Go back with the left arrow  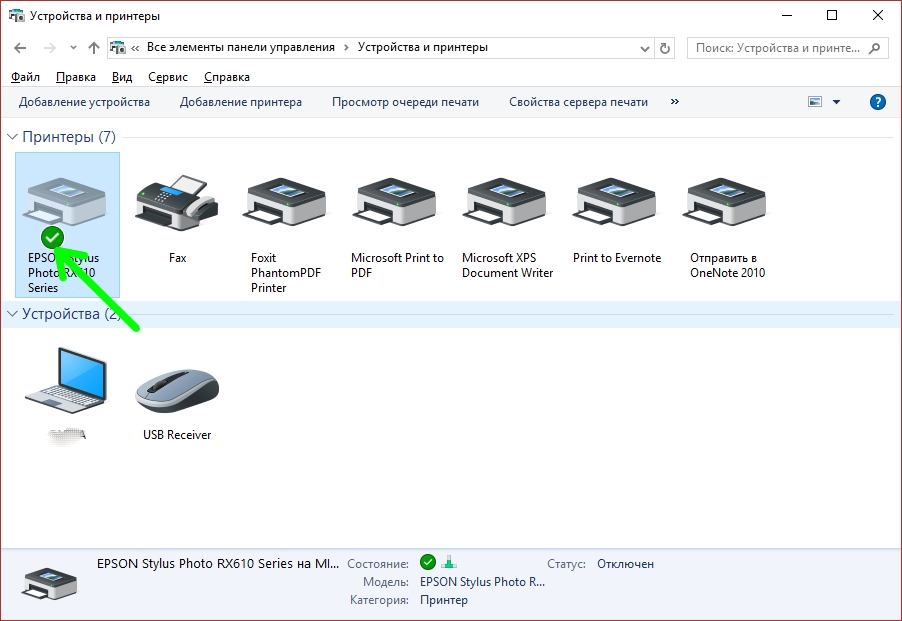click(20, 48)
